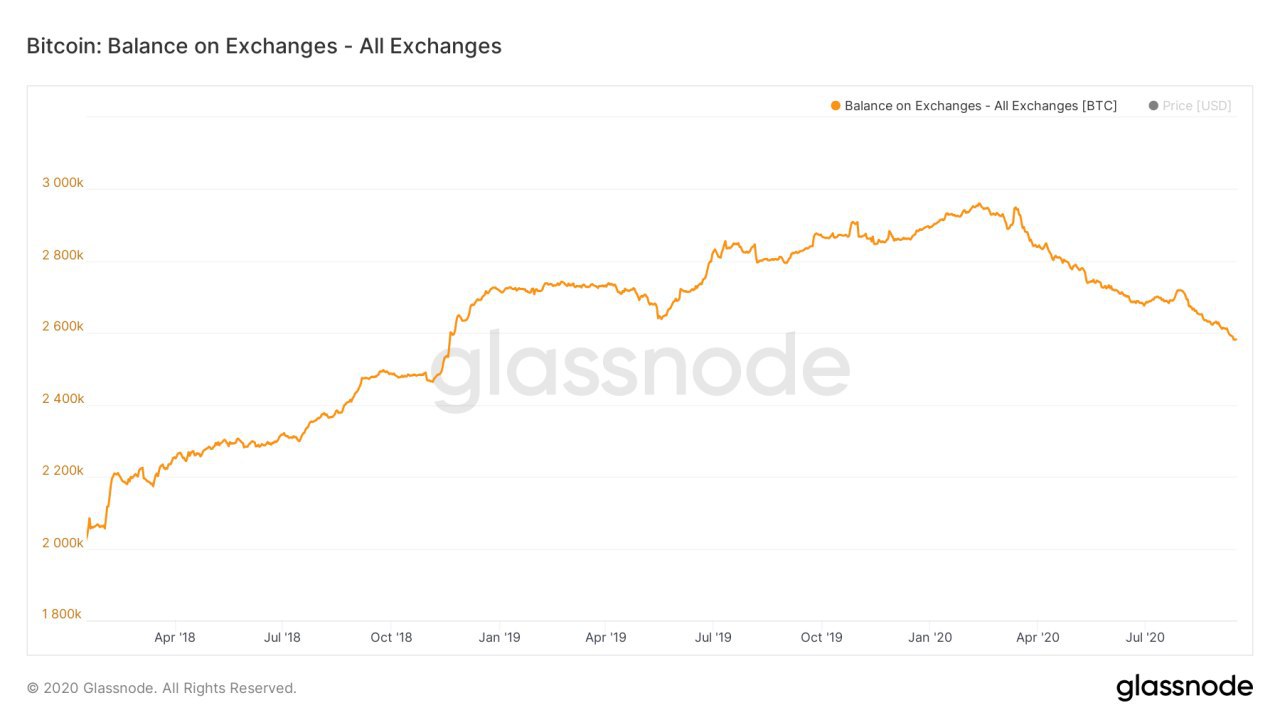Viewport: 1280px width, 720px height.
Task: Click the 1 800k y-axis label
Action: 62,614
